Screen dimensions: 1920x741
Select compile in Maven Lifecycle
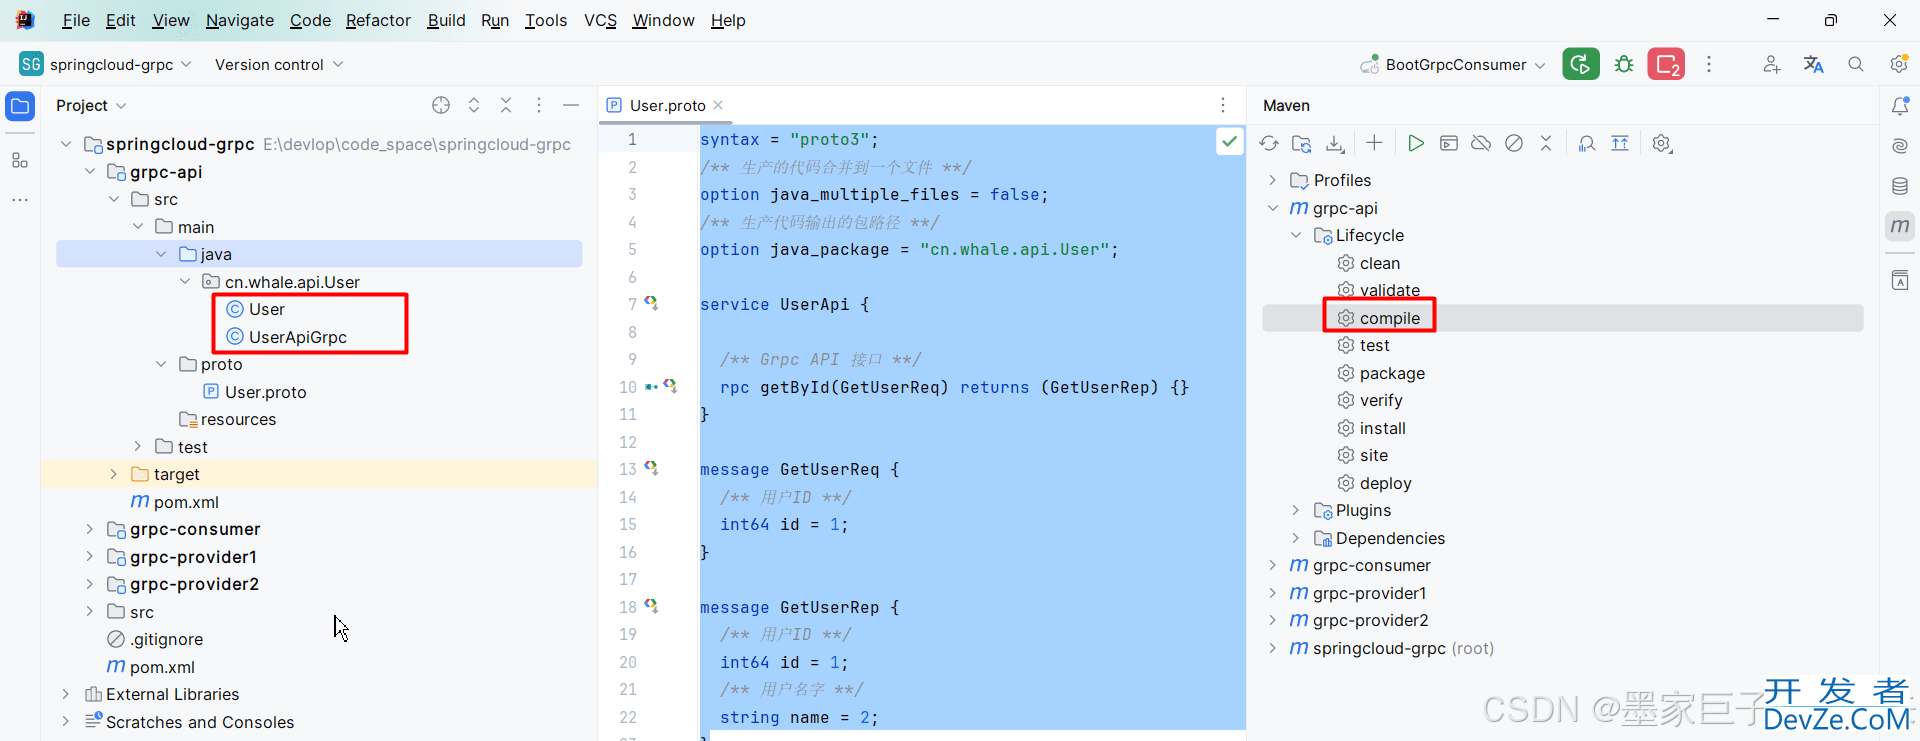(1389, 318)
